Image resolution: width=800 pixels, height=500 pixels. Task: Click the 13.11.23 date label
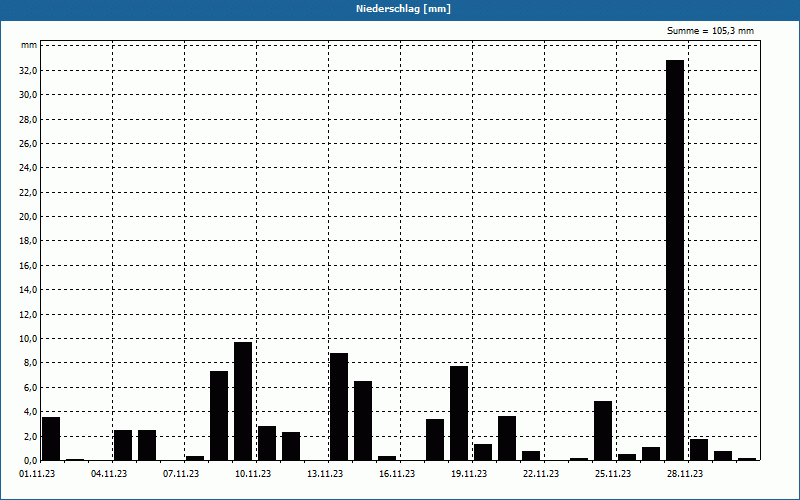tap(324, 474)
